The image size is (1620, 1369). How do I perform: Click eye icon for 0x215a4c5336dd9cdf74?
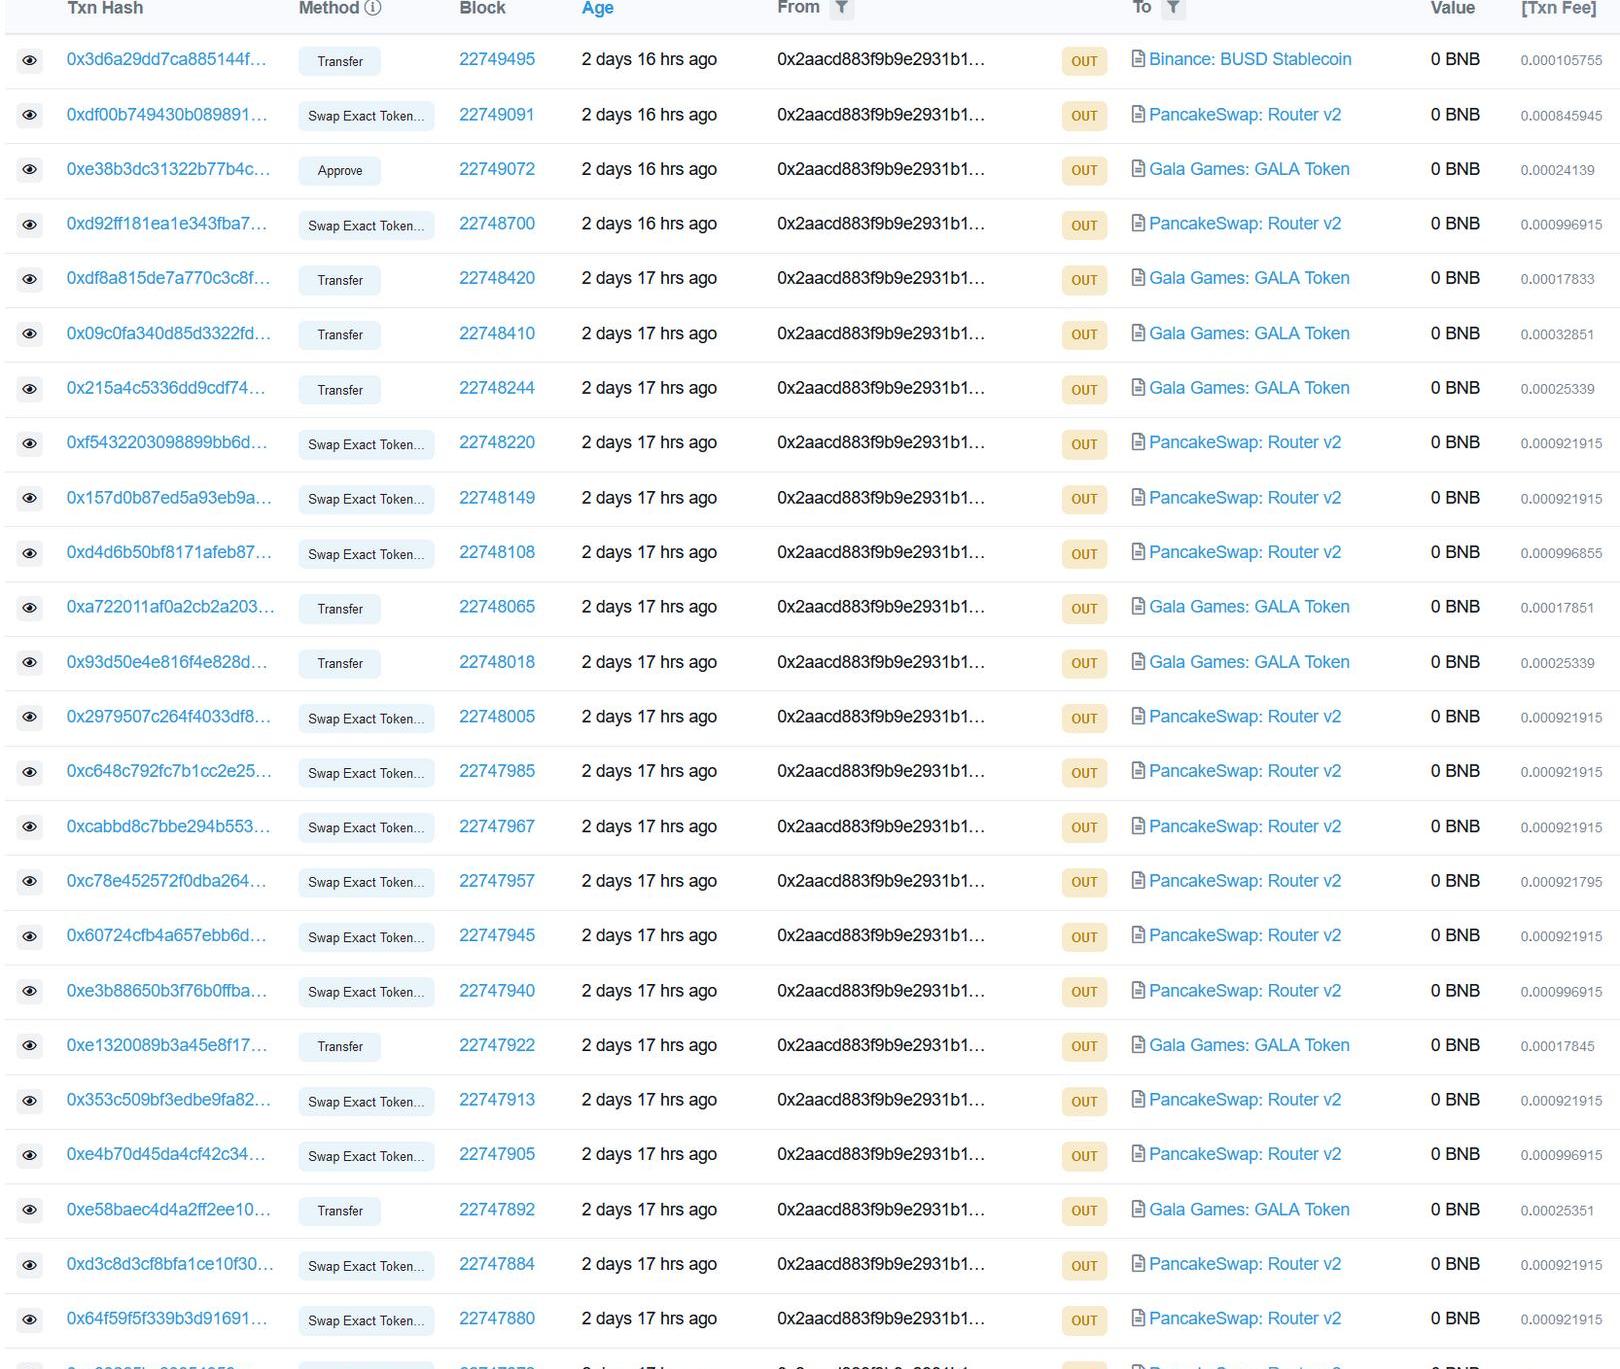tap(30, 389)
